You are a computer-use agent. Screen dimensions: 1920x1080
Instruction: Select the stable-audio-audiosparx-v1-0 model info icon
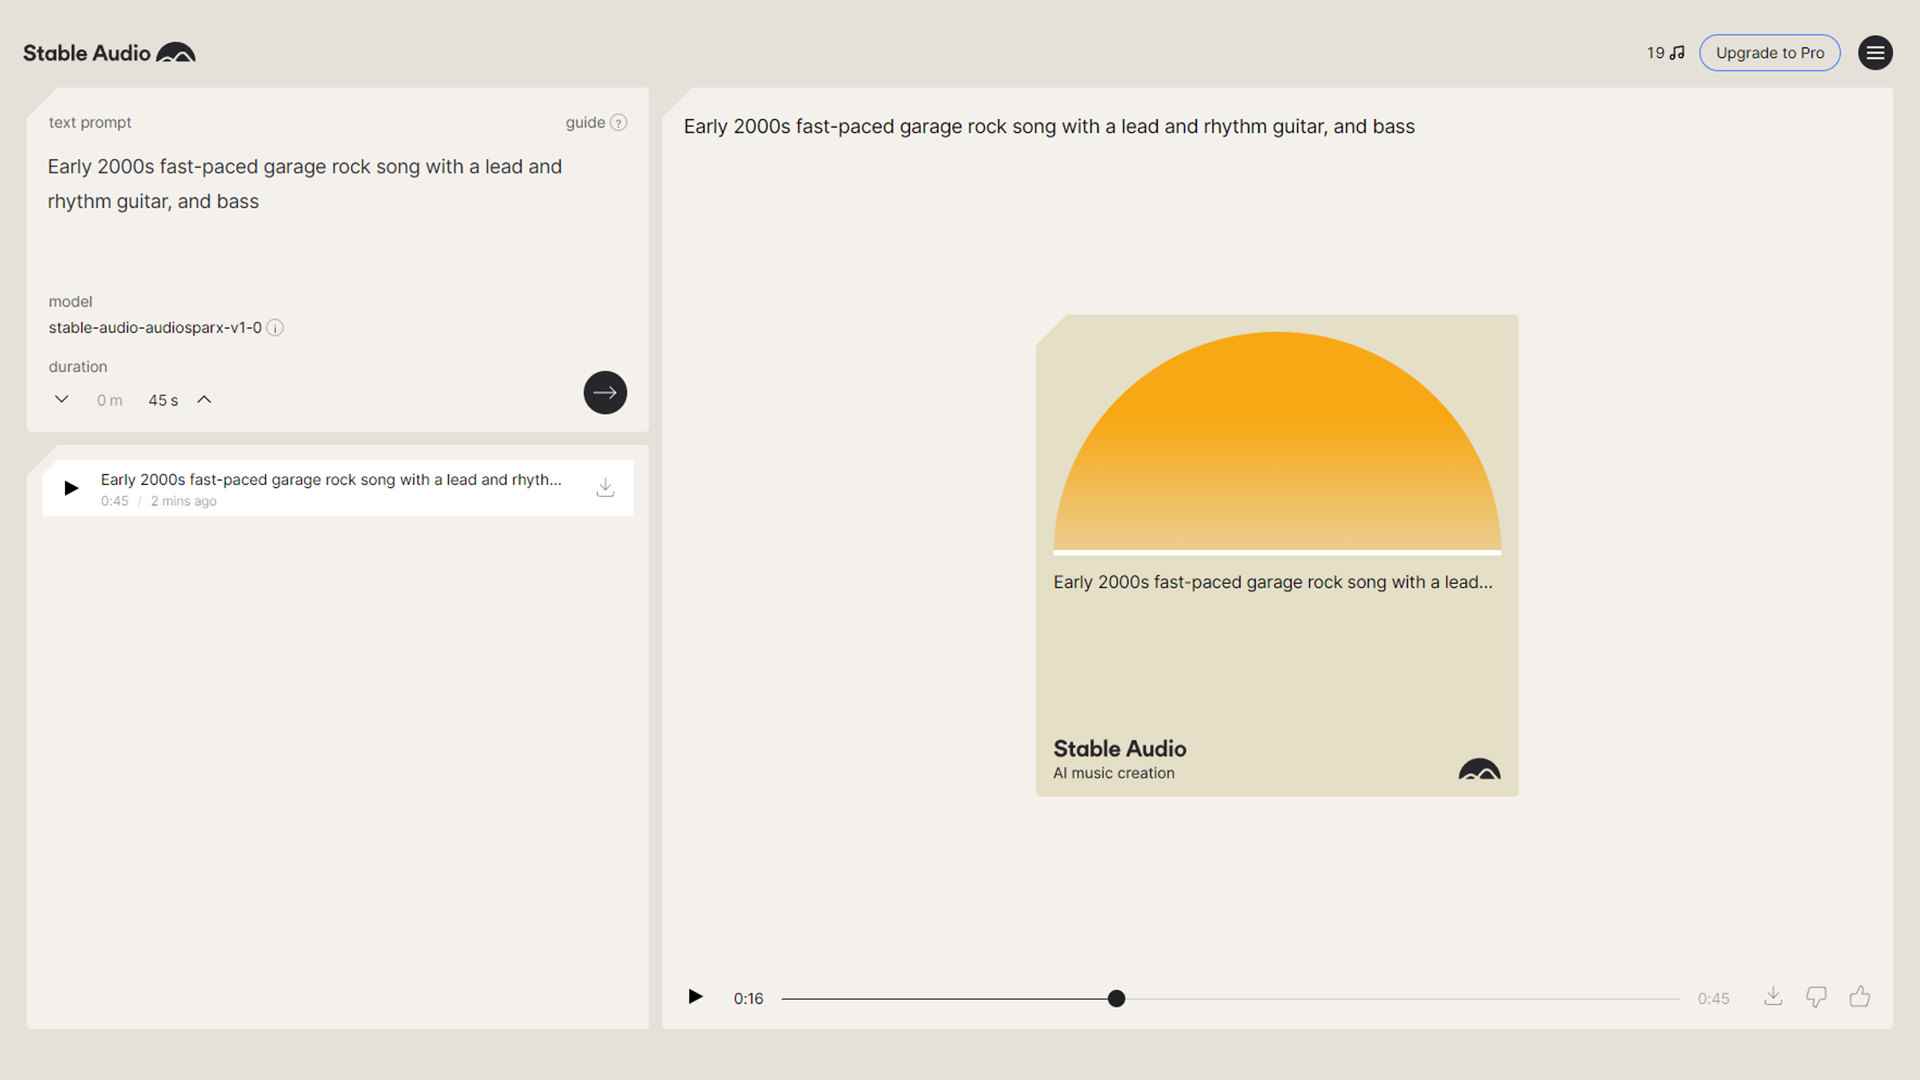click(x=274, y=327)
